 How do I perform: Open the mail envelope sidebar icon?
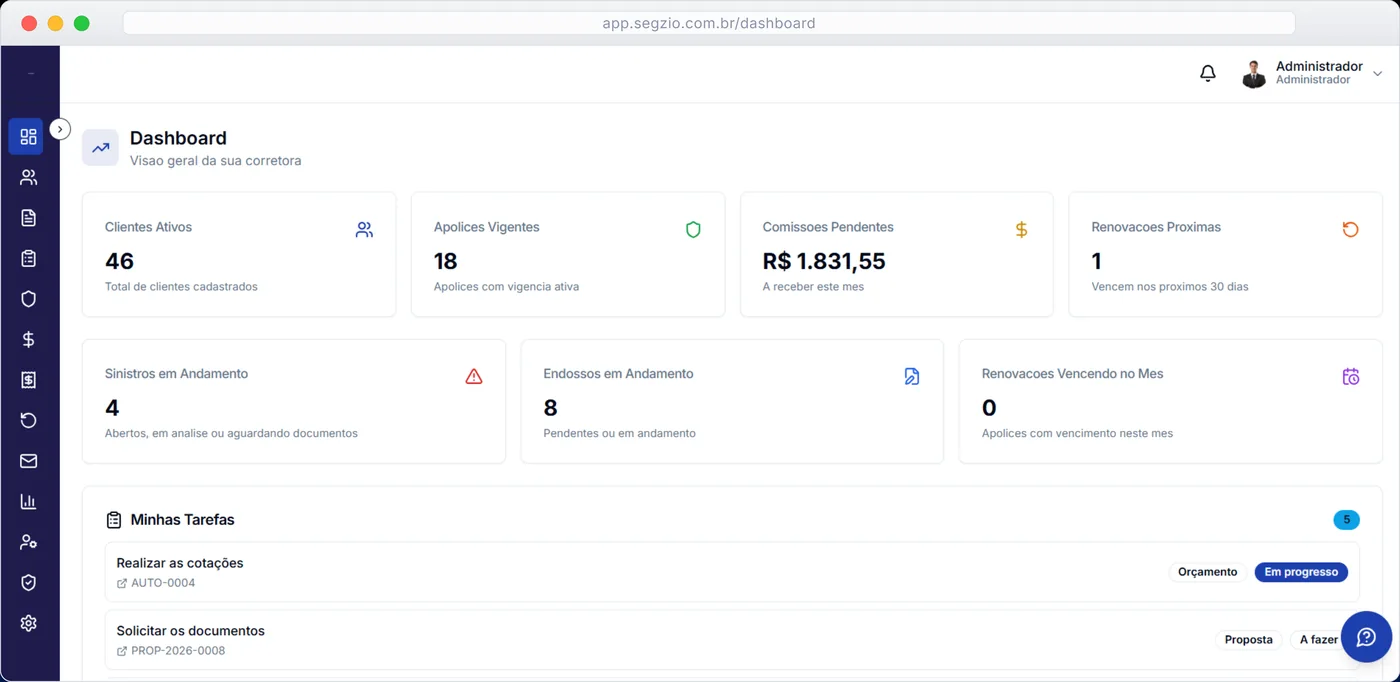coord(28,461)
